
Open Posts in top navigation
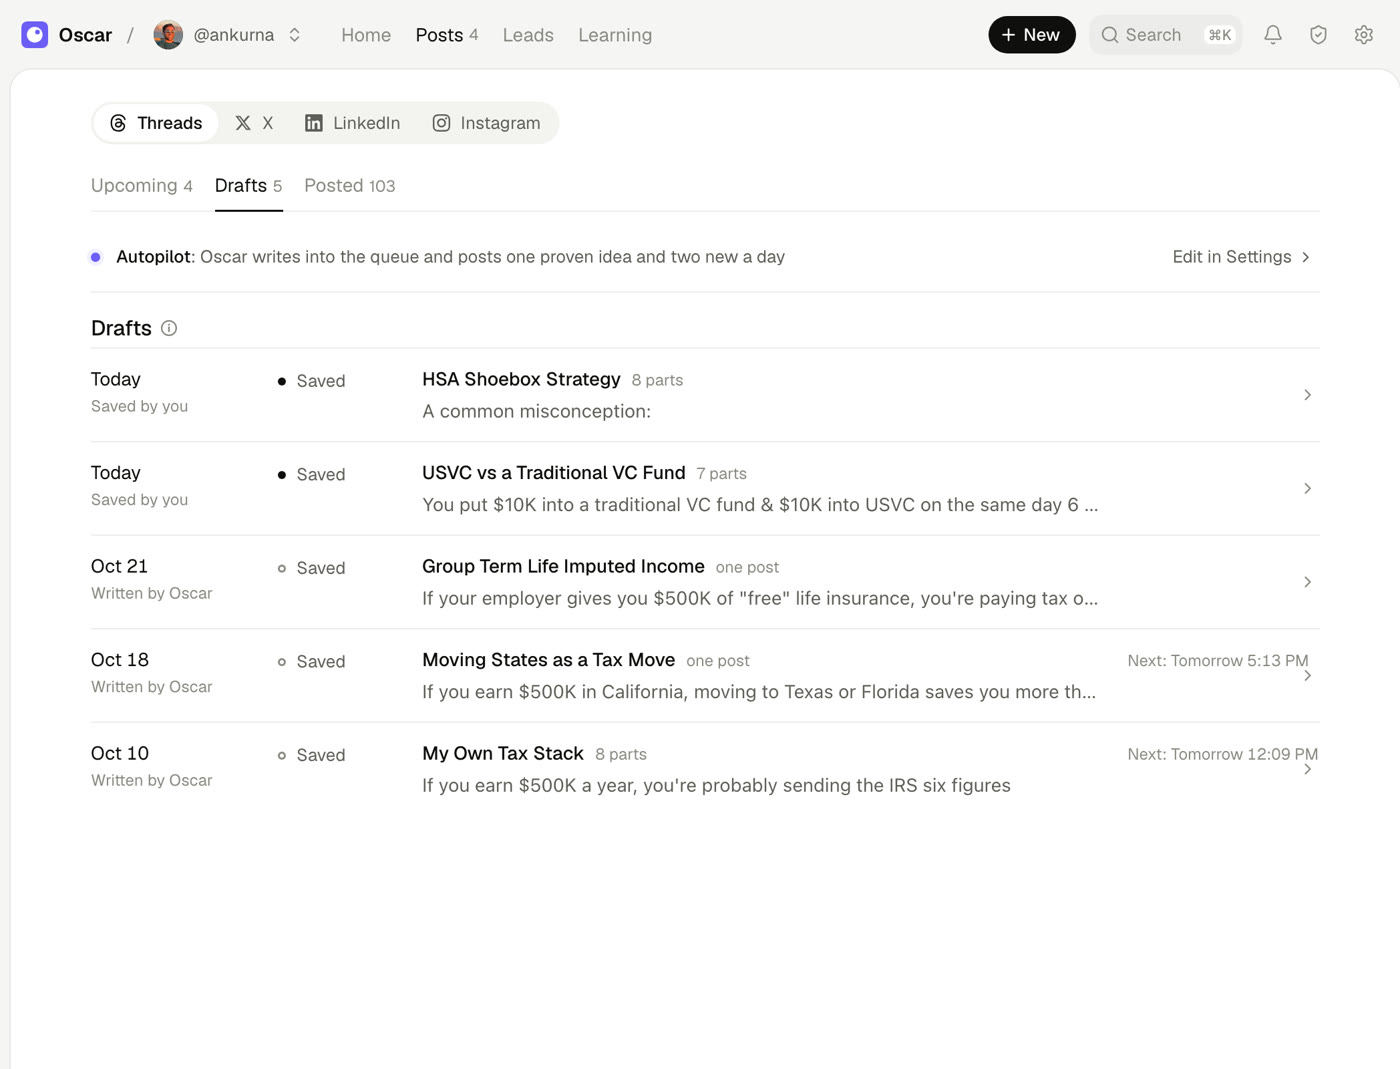[446, 35]
